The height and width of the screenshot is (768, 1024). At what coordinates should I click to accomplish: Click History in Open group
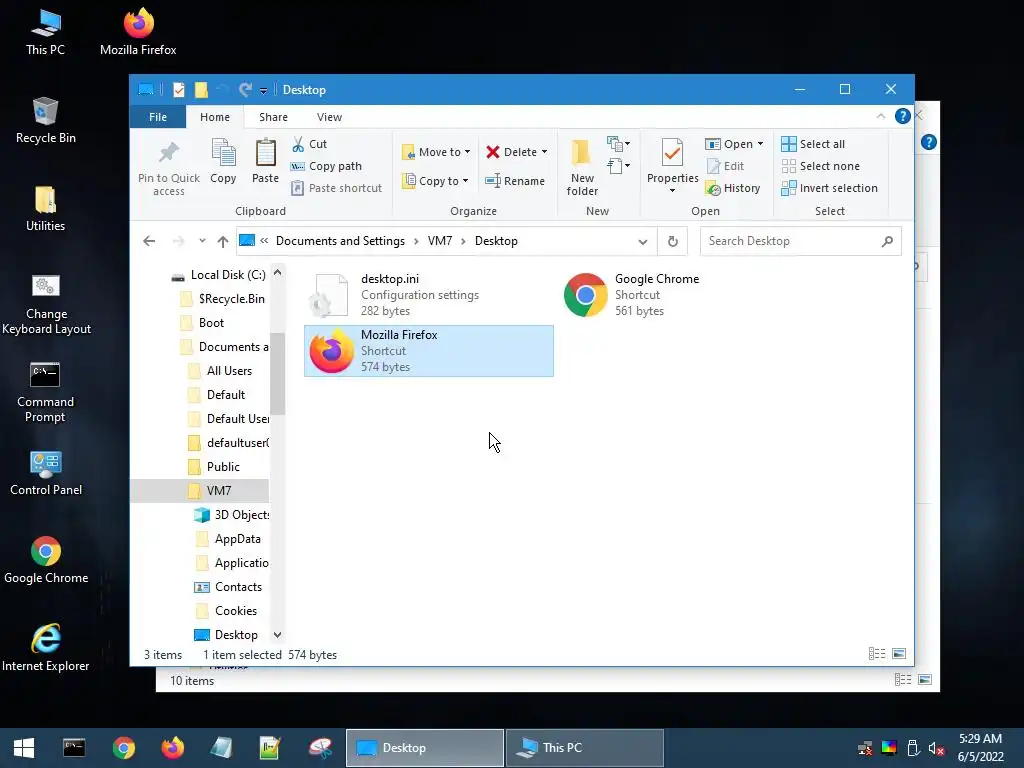tap(733, 188)
